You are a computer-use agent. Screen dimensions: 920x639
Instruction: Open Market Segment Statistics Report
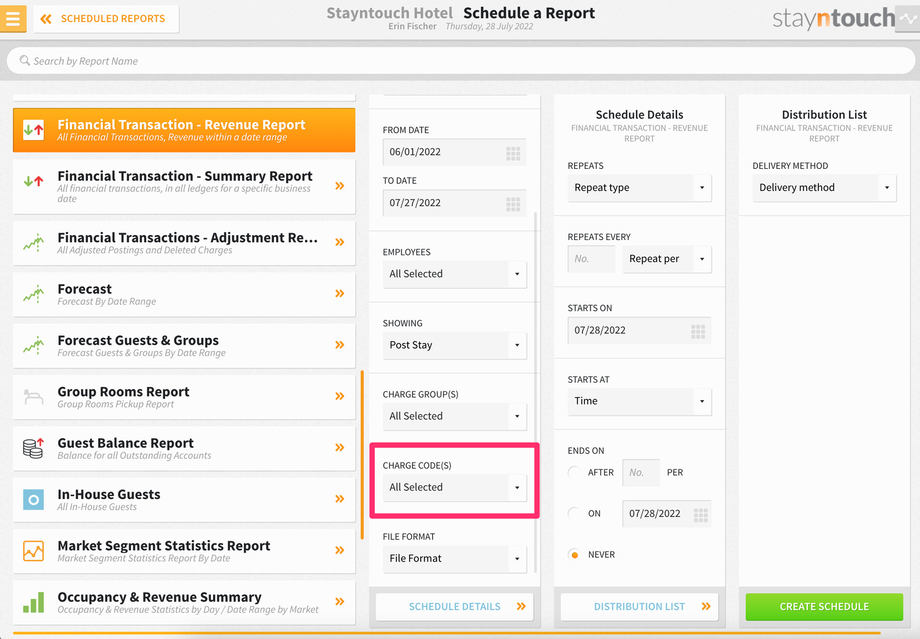tap(184, 551)
